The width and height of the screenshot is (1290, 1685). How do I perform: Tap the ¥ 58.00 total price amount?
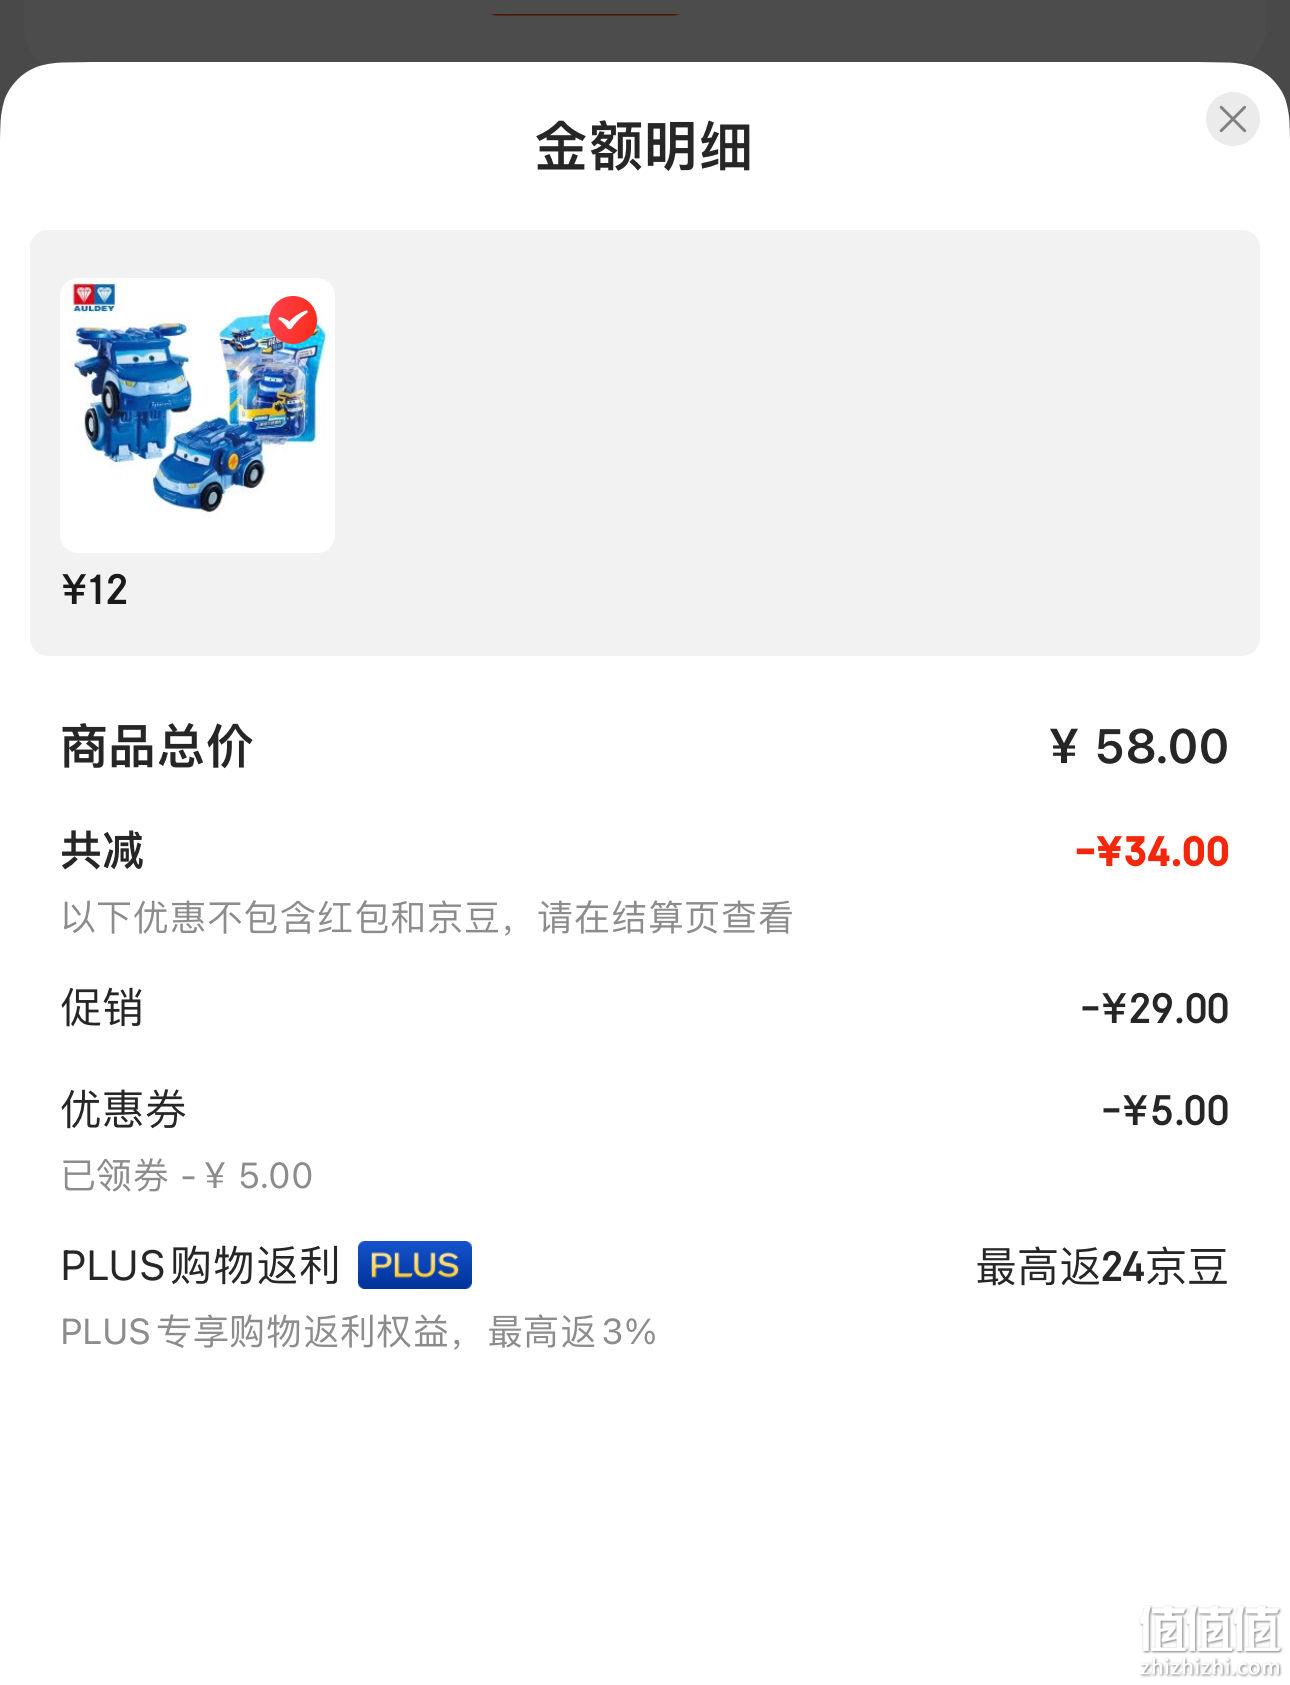pos(1138,747)
